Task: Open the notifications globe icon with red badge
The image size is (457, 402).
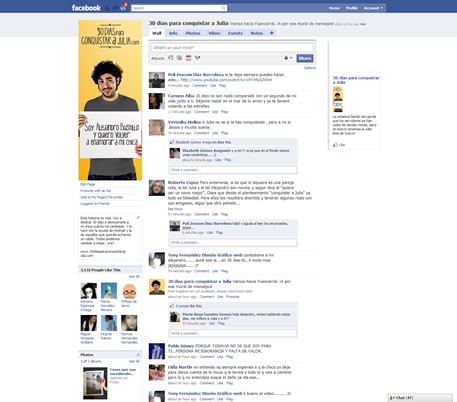Action: coord(123,7)
